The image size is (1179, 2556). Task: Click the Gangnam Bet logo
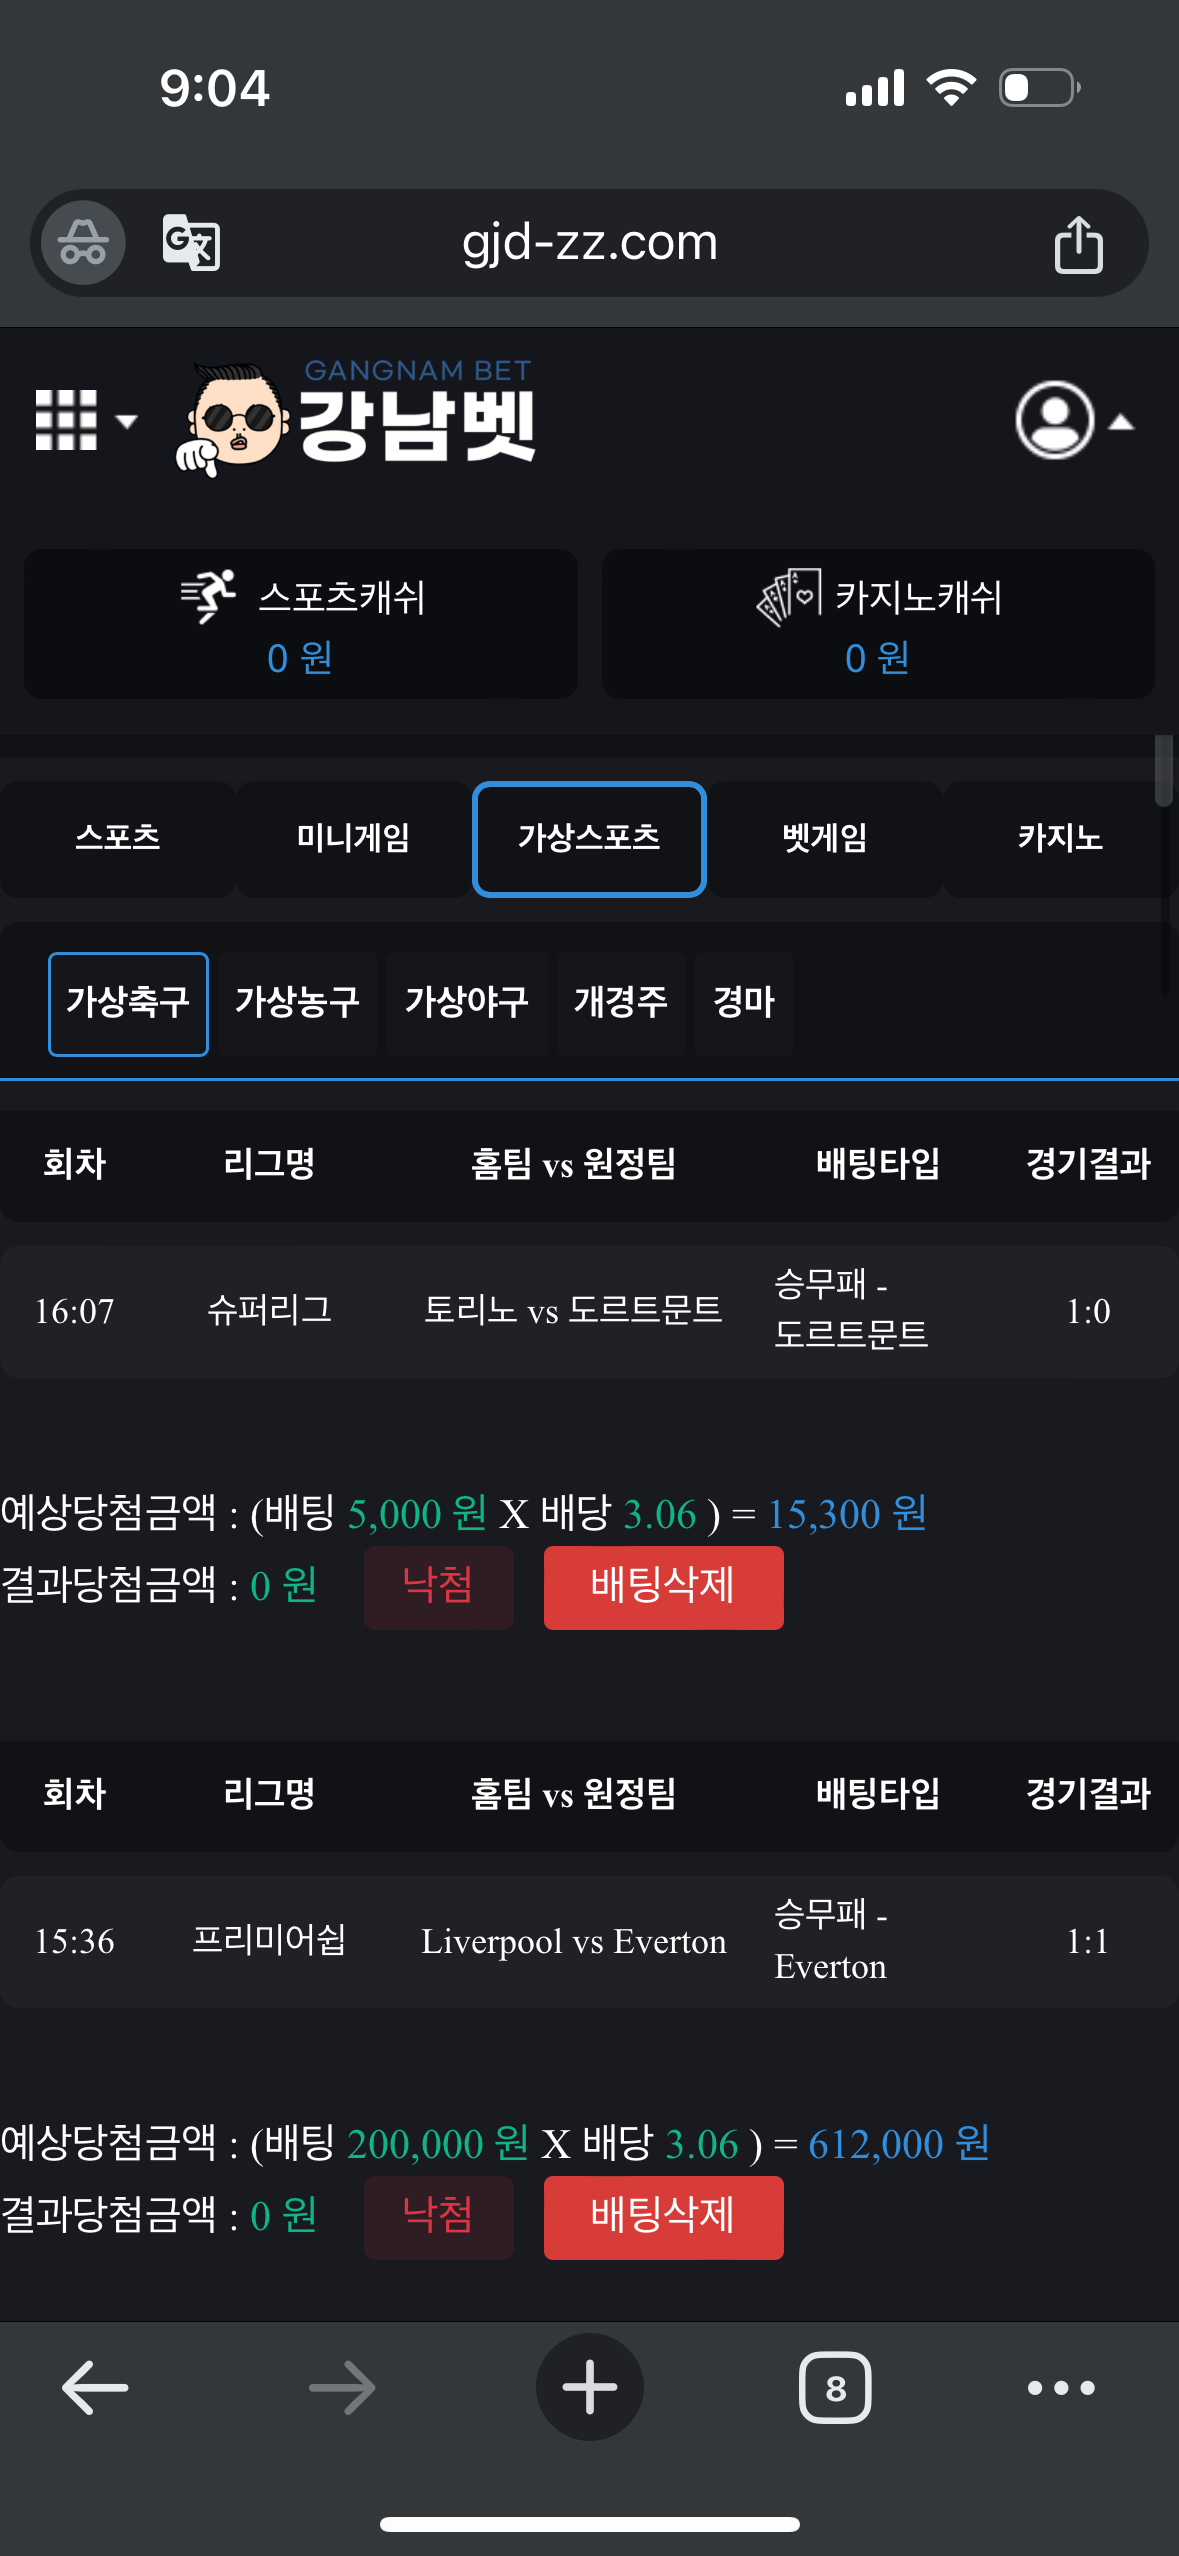[x=357, y=418]
